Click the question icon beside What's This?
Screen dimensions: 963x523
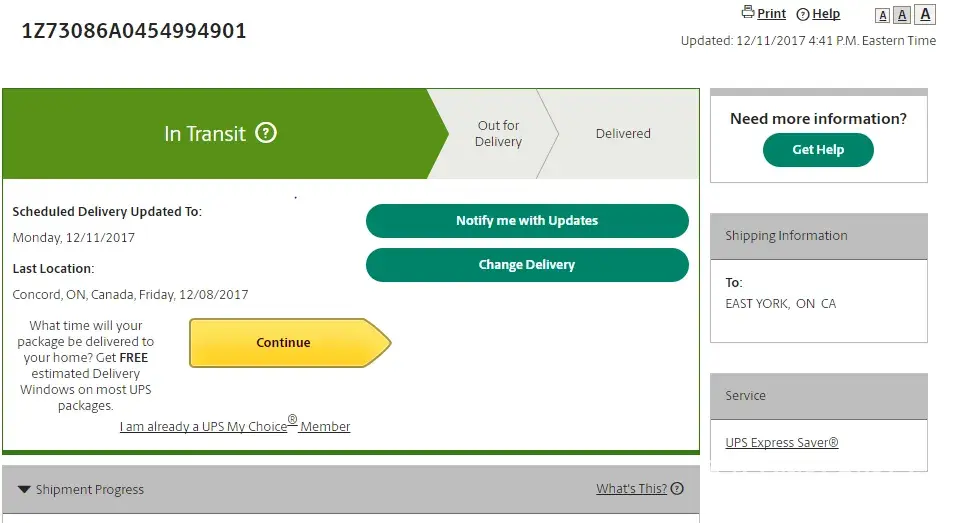[x=677, y=489]
